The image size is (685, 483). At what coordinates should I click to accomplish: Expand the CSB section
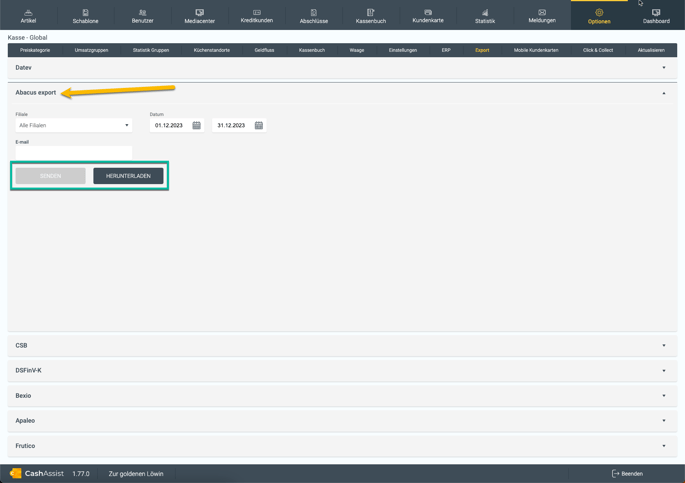tap(342, 345)
